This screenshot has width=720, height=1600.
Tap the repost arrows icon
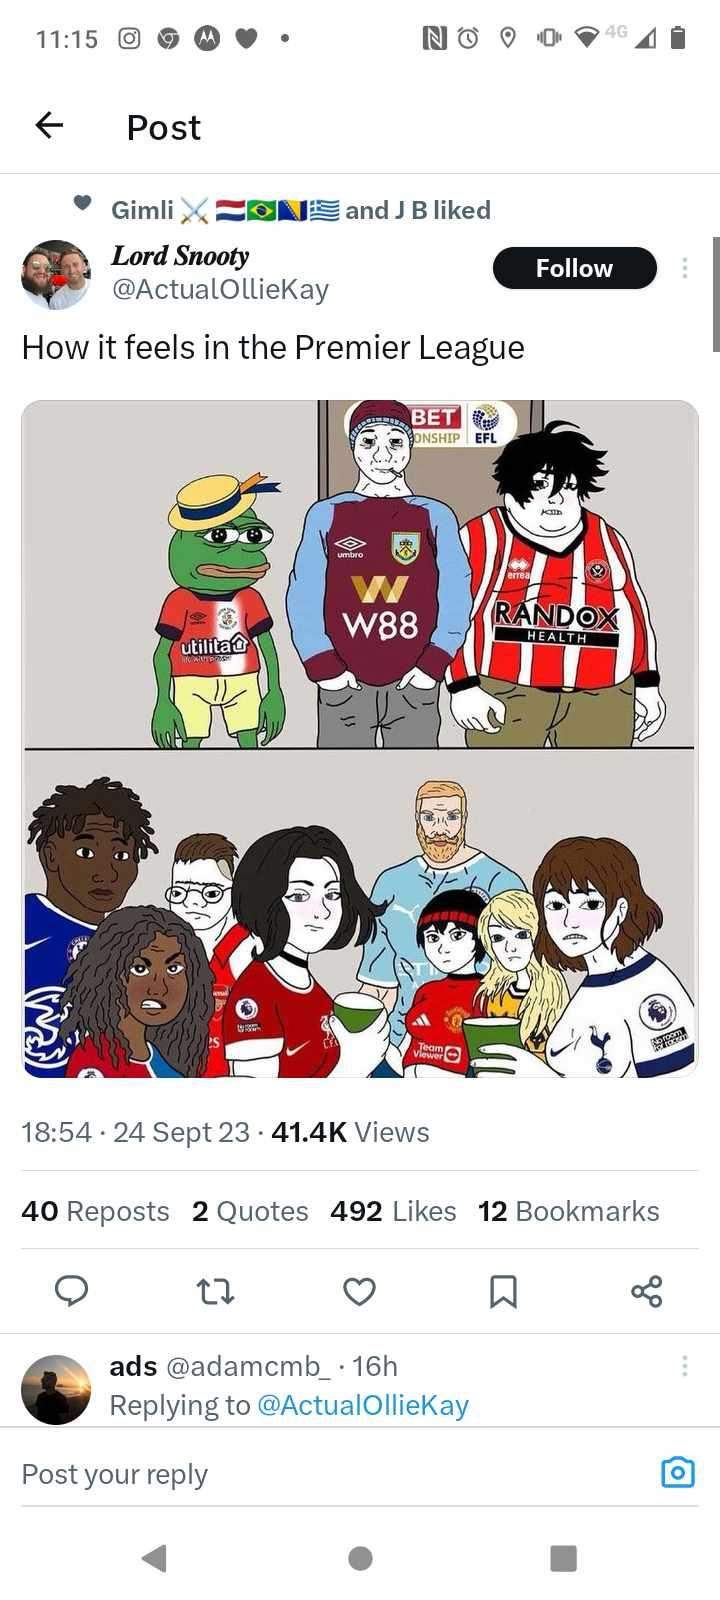click(x=216, y=1291)
